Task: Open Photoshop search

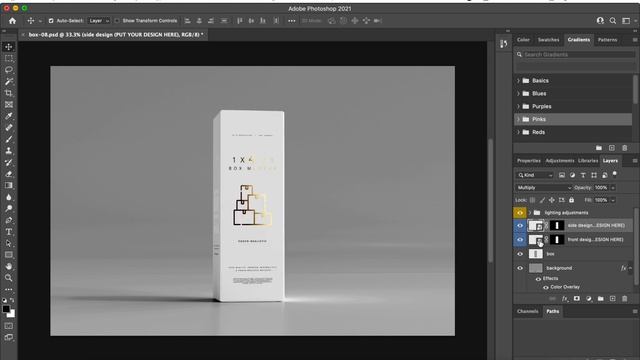Action: coord(613,20)
